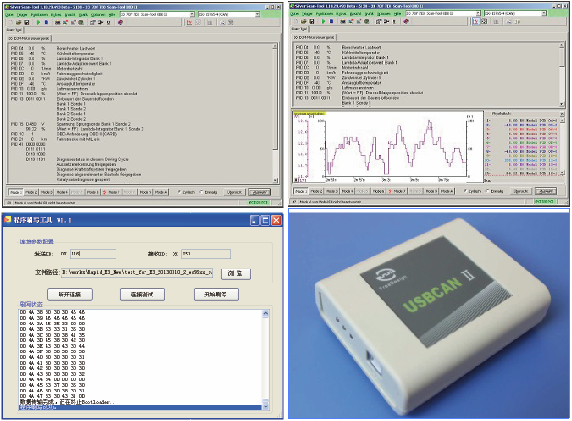Click the Browse (浏览) button in the flash tool

(x=236, y=273)
